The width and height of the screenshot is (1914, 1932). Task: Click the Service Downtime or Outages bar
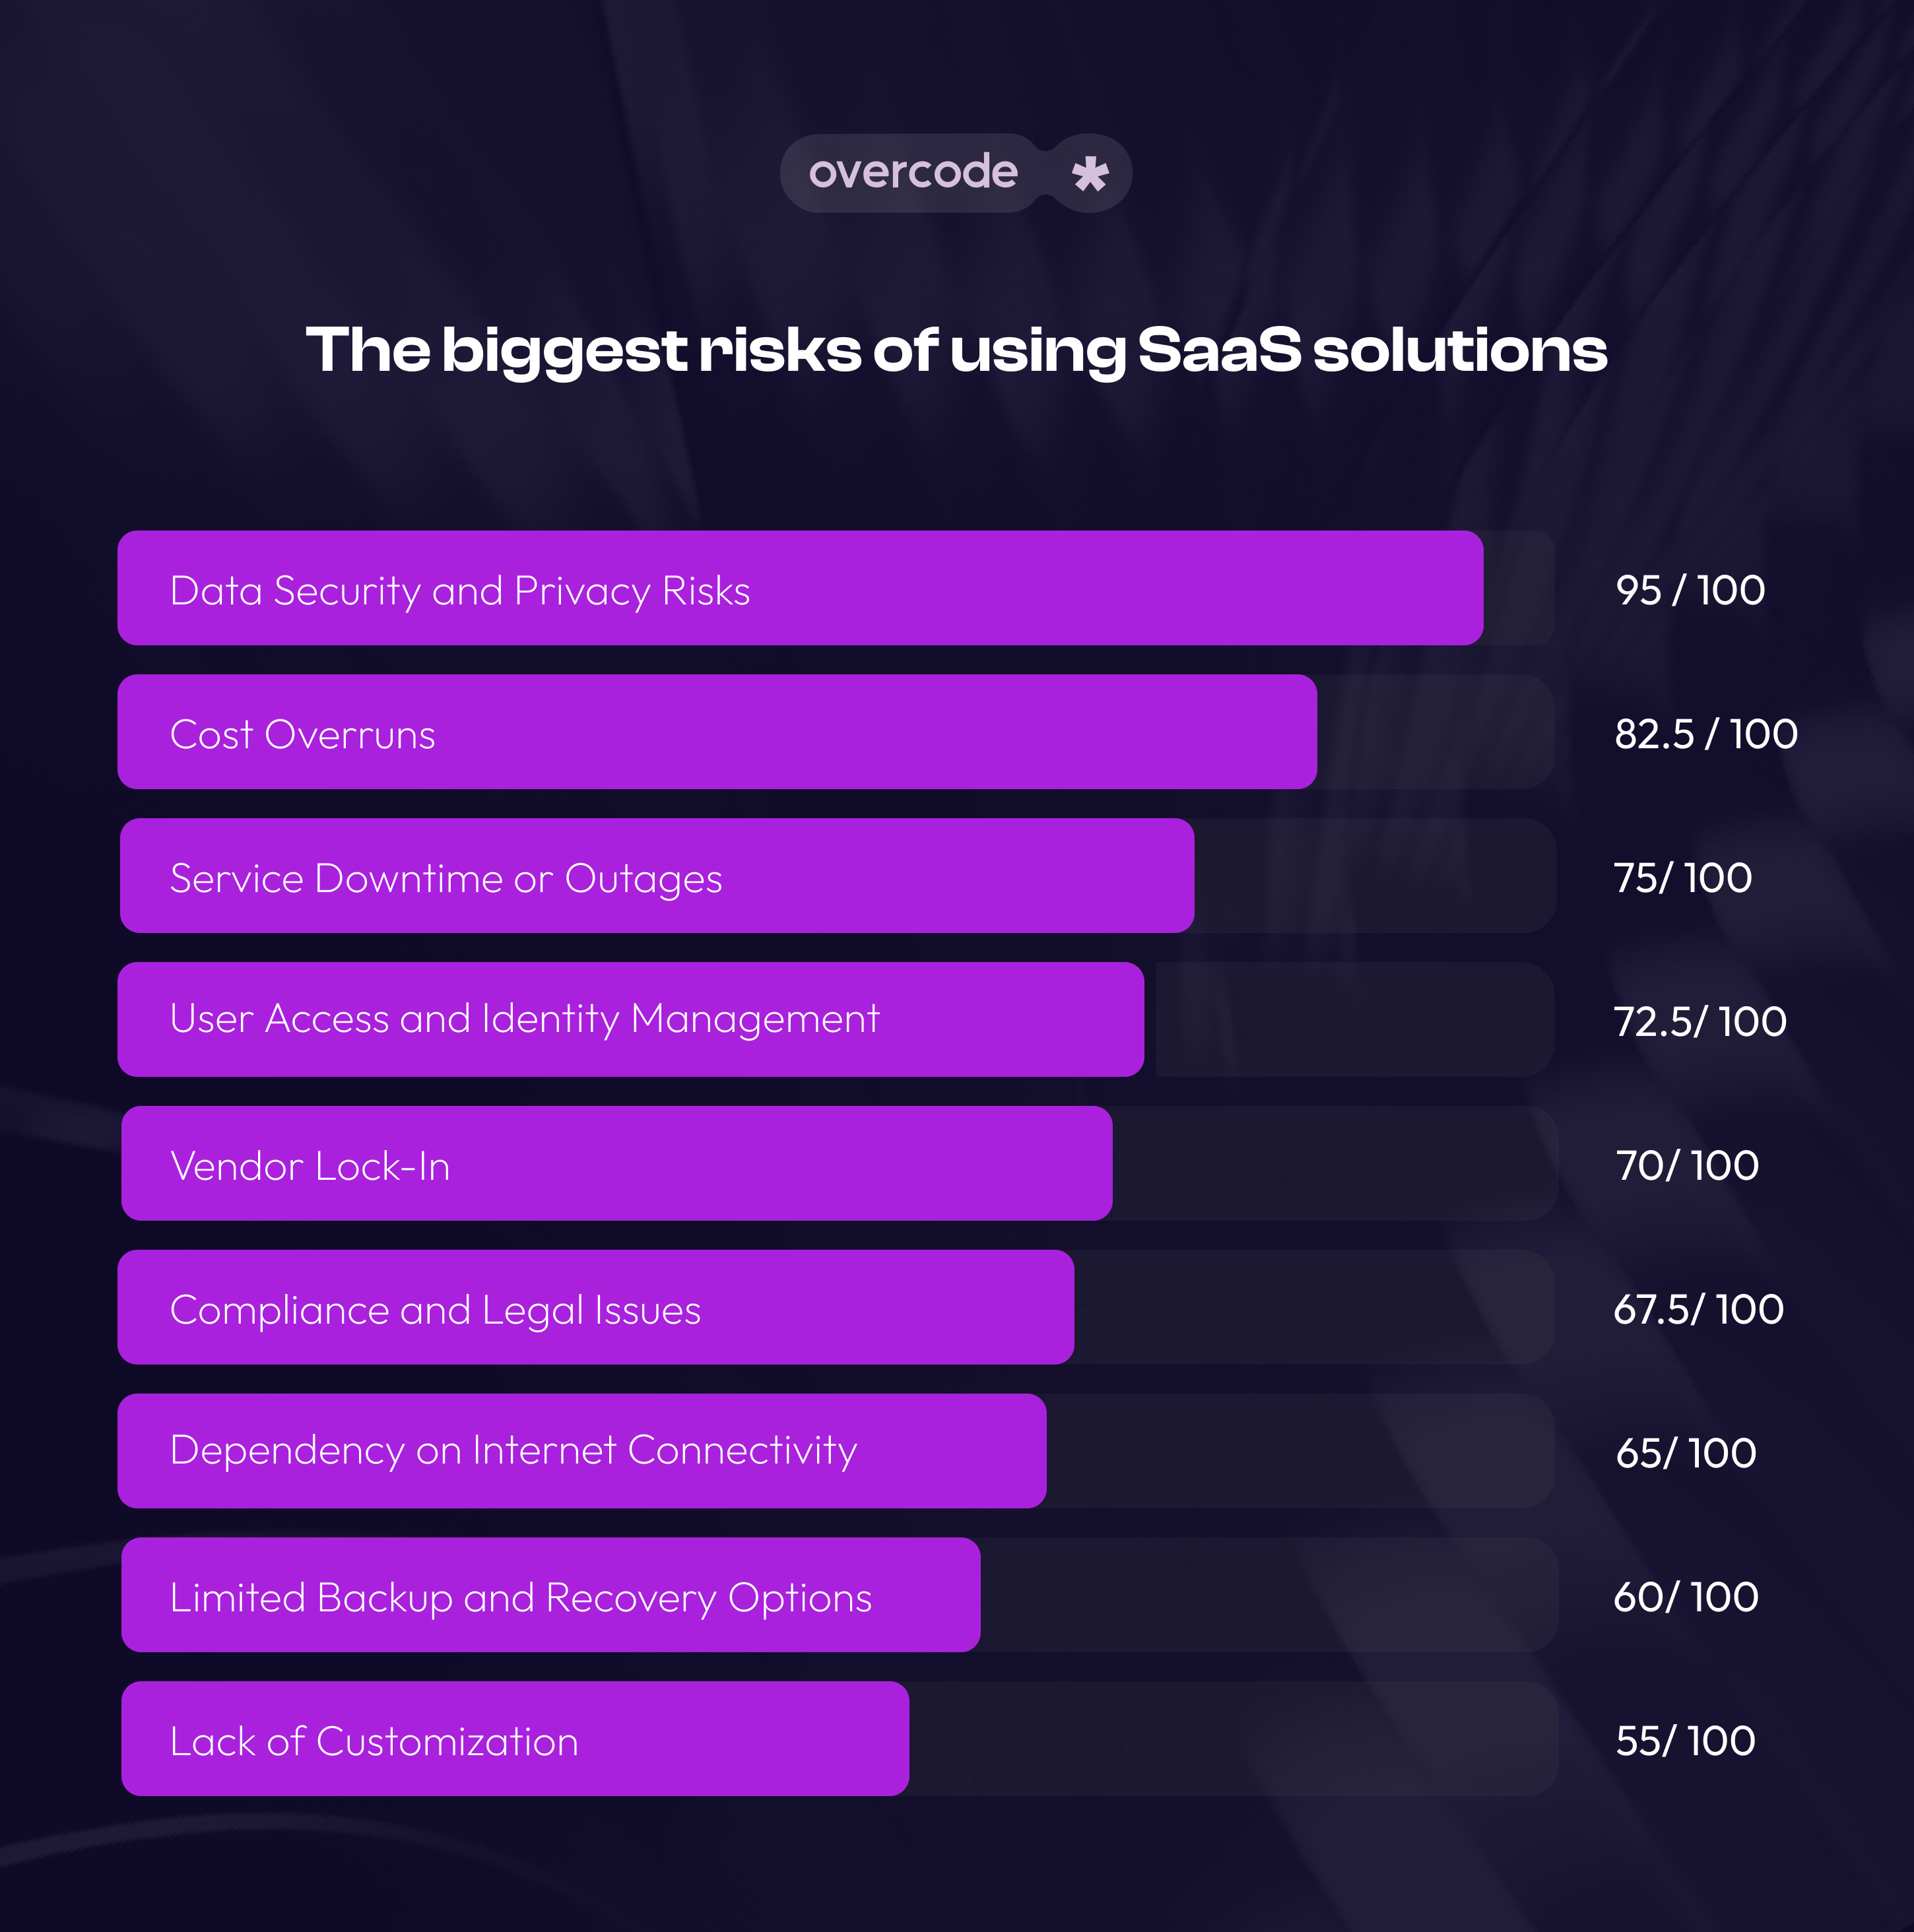(x=657, y=876)
